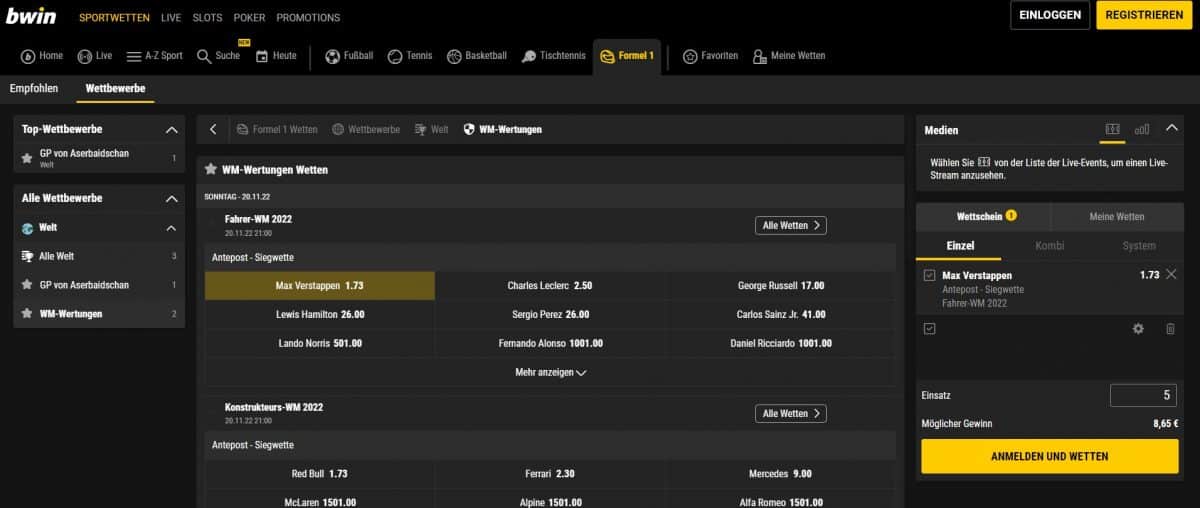Click the statistics bar chart icon in Medien
The width and height of the screenshot is (1200, 508).
tap(1142, 129)
